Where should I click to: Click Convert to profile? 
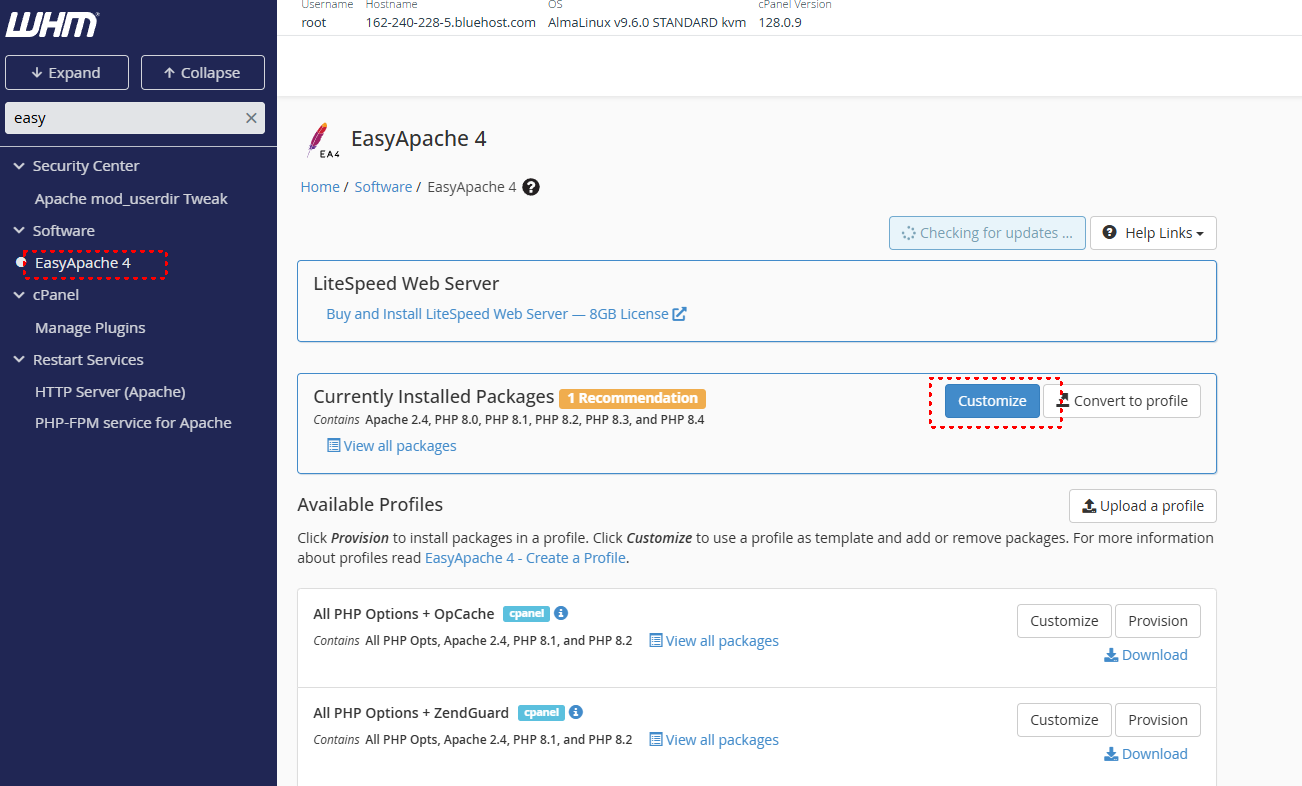point(1122,401)
